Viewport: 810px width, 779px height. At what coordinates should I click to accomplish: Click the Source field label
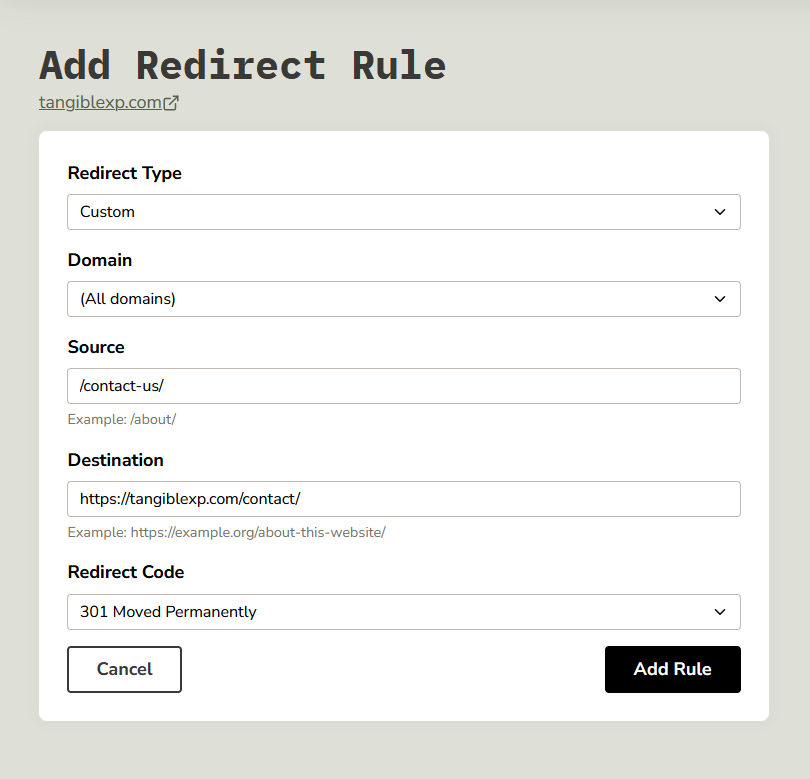tap(96, 347)
